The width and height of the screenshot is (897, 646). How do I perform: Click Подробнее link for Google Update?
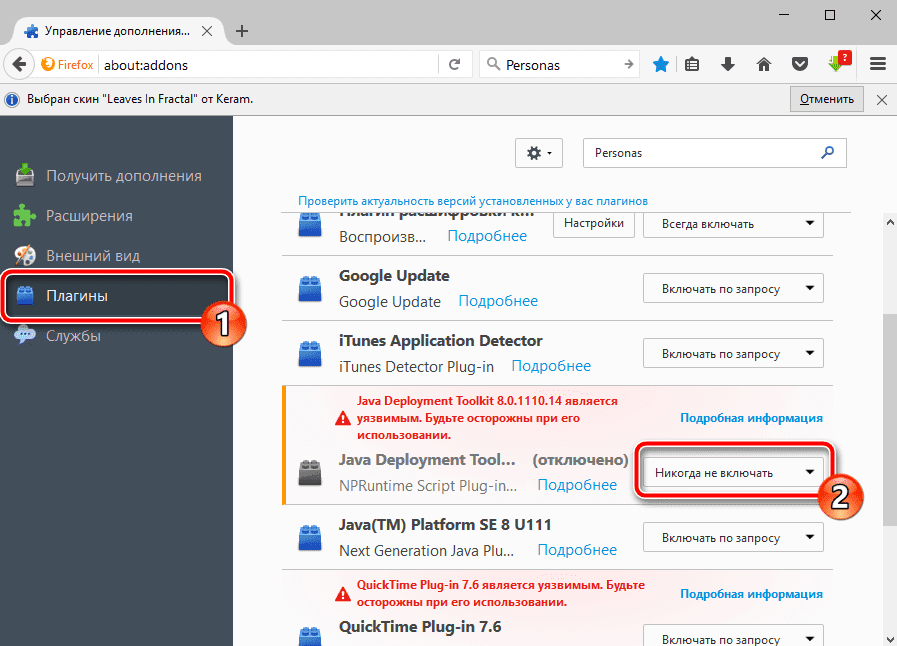498,301
